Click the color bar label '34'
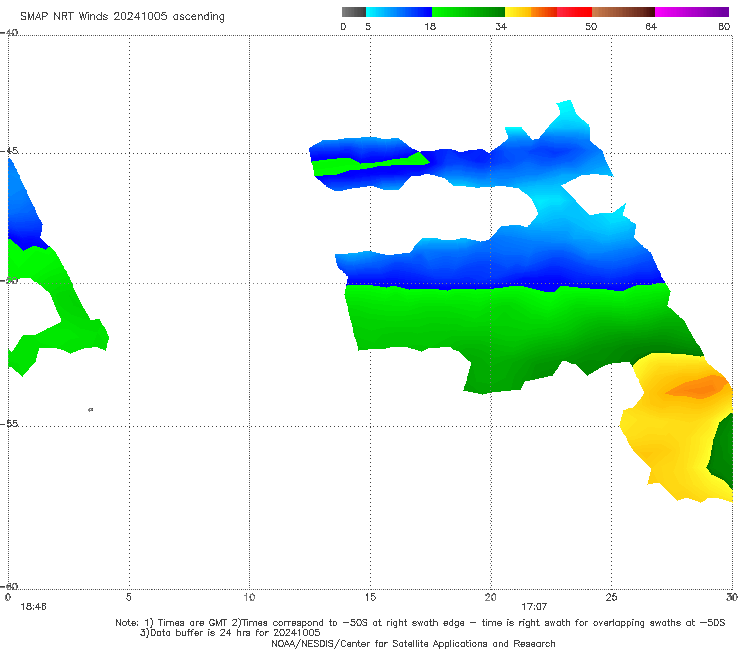The height and width of the screenshot is (650, 740). [501, 26]
